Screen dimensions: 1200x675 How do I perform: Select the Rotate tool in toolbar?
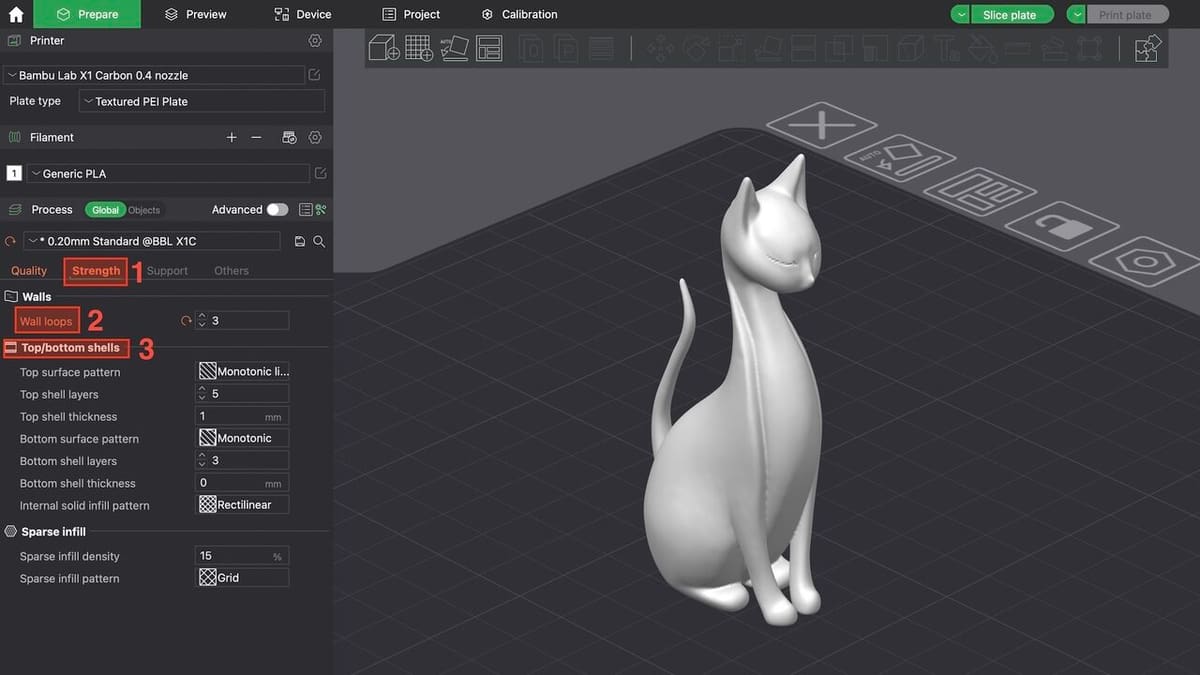coord(696,48)
